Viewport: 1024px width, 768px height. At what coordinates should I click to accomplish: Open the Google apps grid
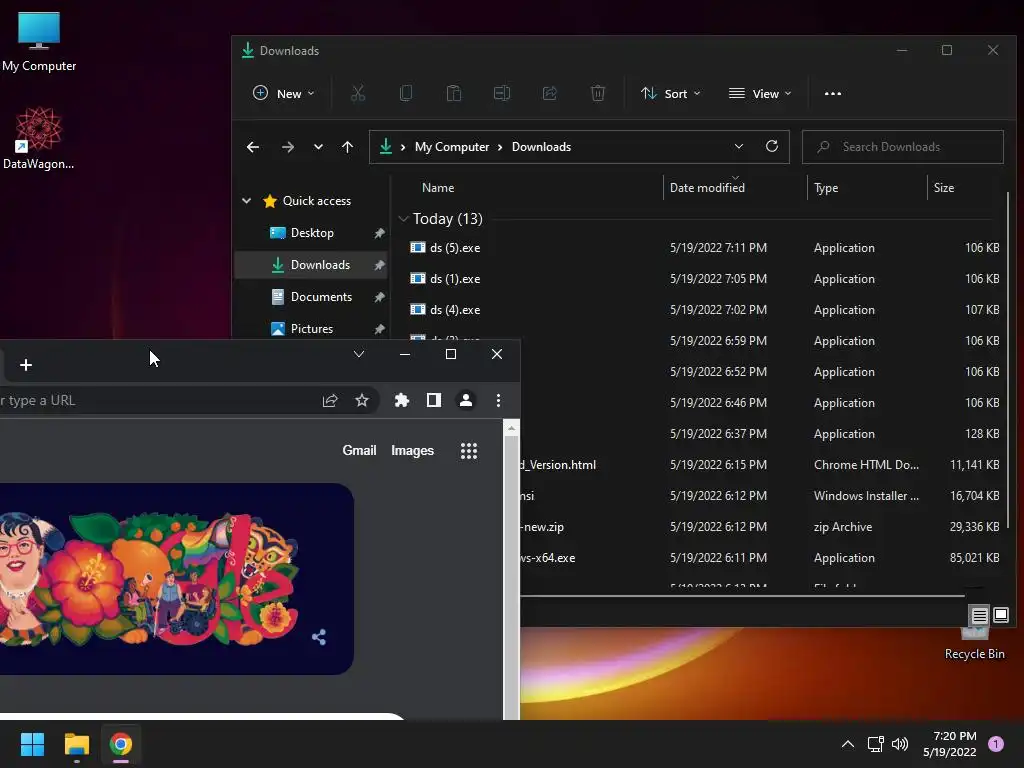[469, 451]
